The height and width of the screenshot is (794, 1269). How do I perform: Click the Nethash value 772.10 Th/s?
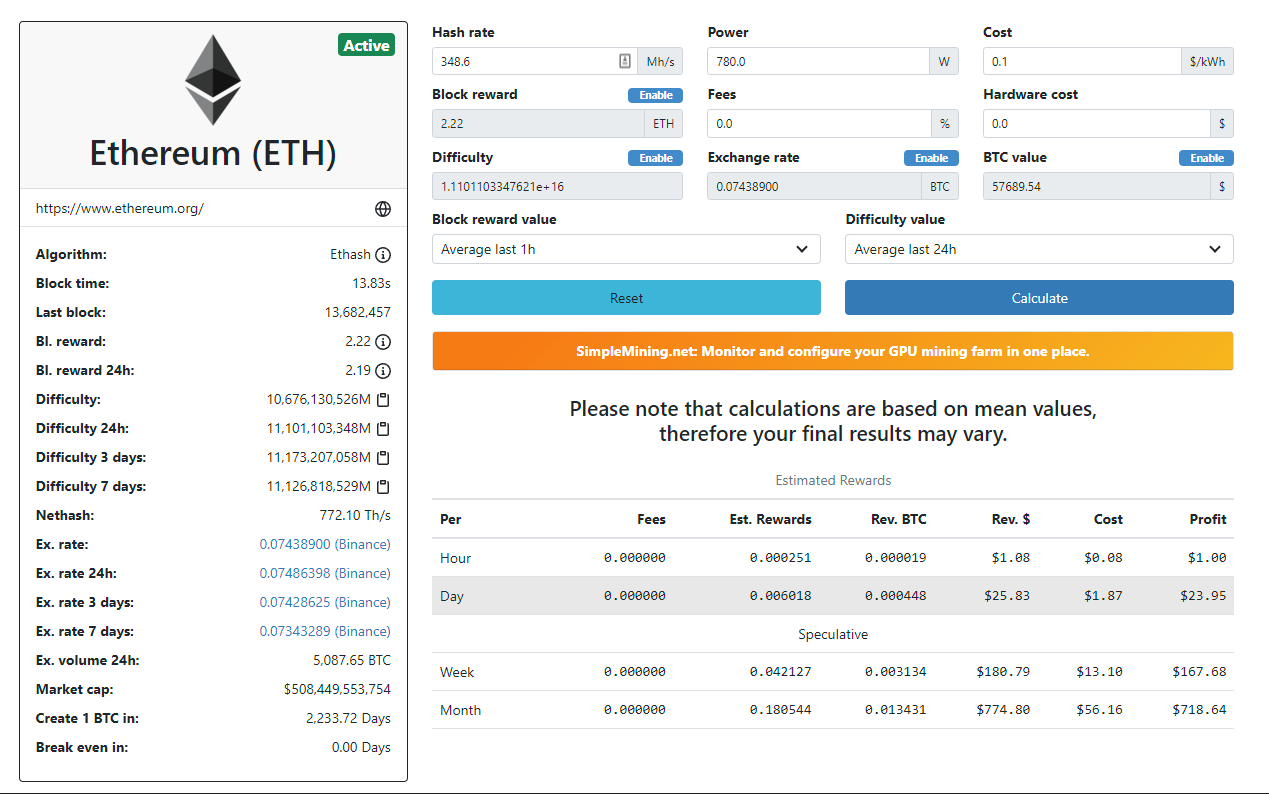(355, 516)
